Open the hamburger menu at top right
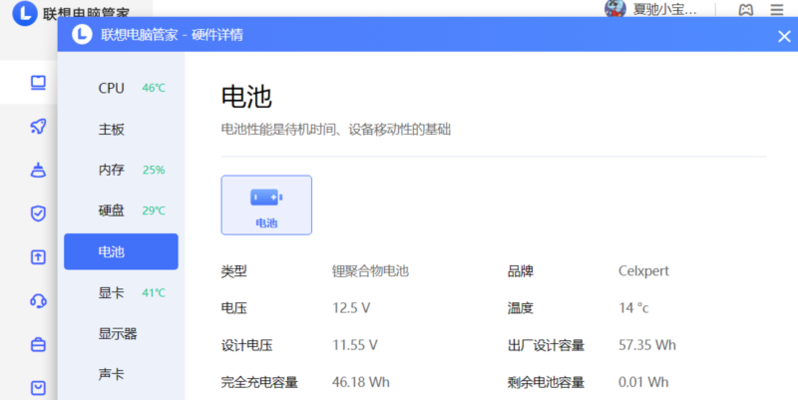 (777, 10)
